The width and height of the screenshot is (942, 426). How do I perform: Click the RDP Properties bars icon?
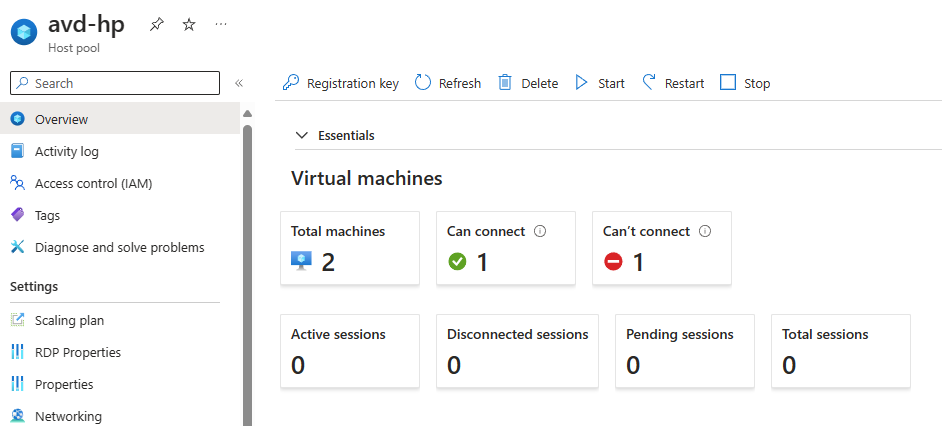tap(18, 352)
